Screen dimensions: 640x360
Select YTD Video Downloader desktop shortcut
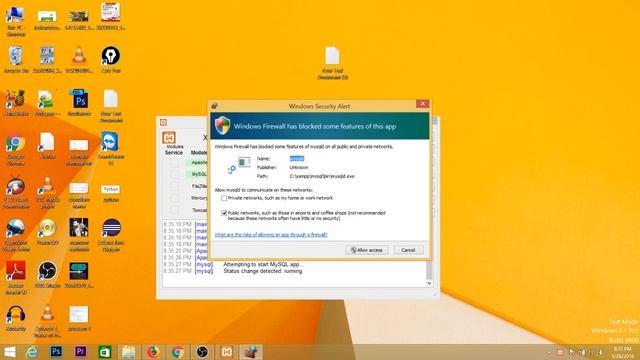[x=16, y=192]
